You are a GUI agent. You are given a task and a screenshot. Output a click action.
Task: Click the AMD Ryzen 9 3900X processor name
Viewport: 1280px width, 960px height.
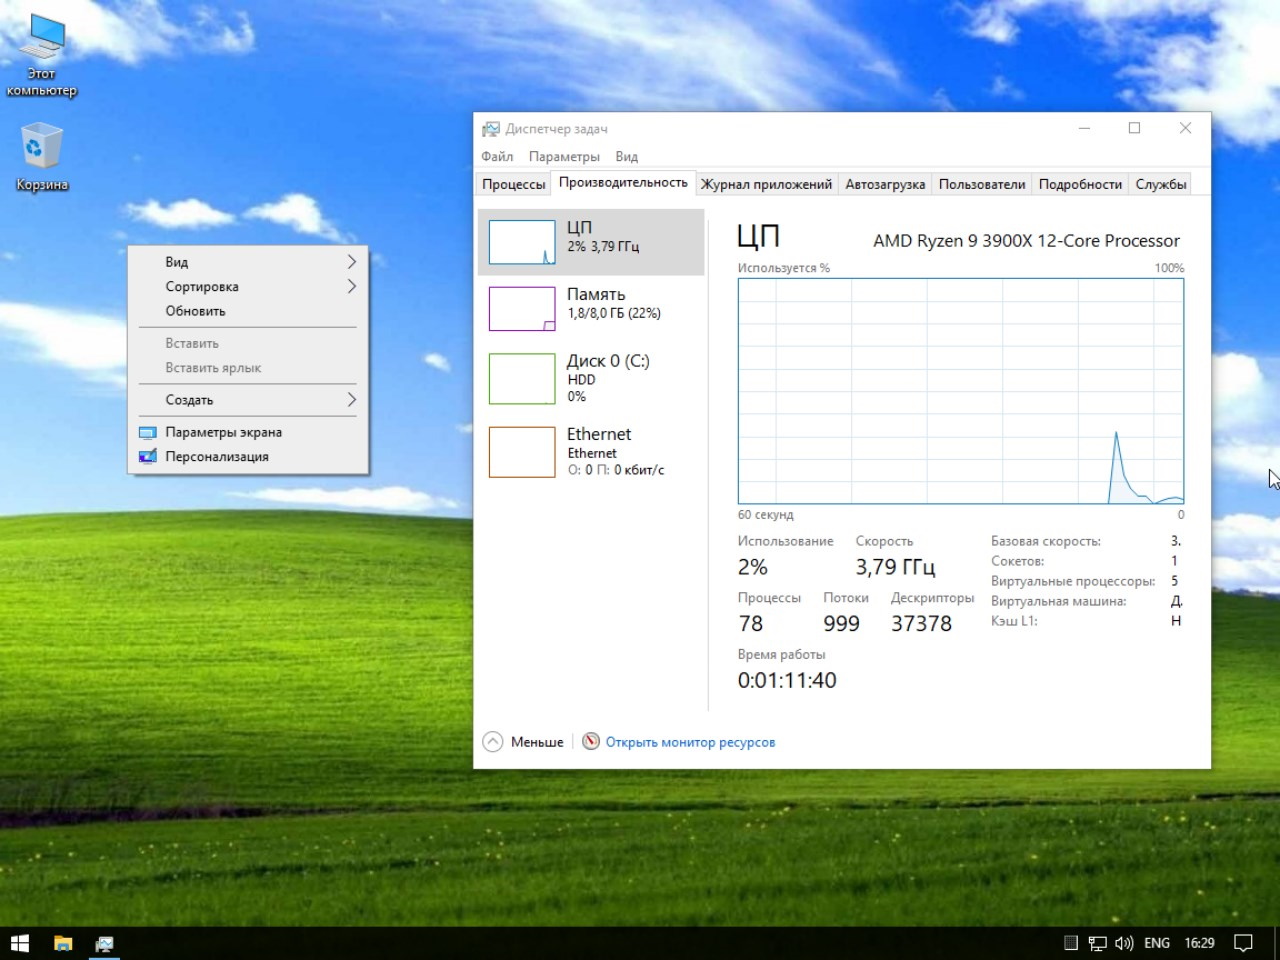(1026, 241)
